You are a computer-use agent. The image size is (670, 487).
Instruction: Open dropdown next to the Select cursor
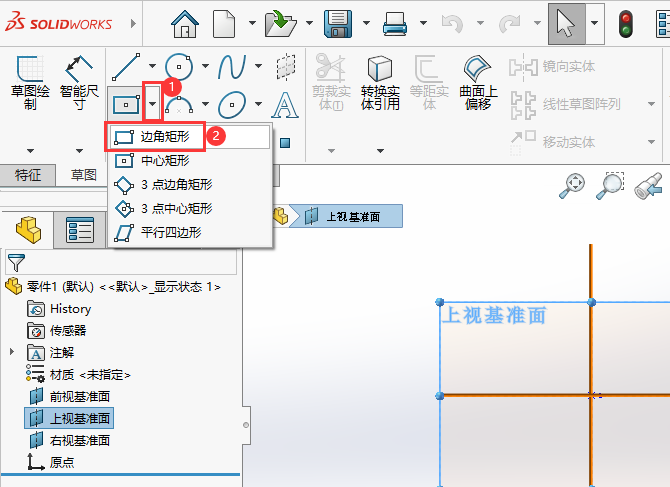(595, 23)
